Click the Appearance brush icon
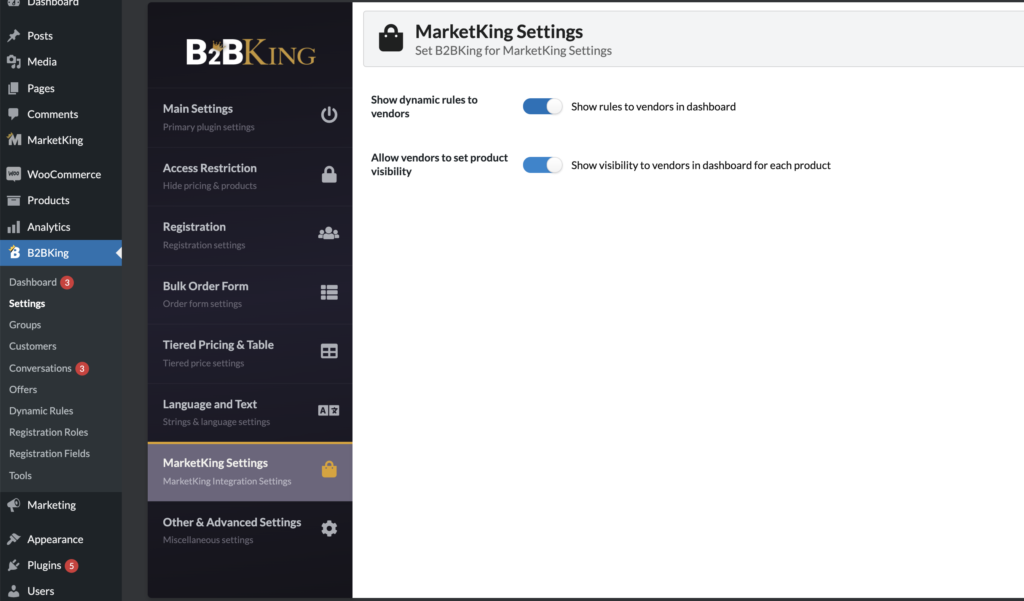Screen dimensions: 1024x601 [14, 539]
